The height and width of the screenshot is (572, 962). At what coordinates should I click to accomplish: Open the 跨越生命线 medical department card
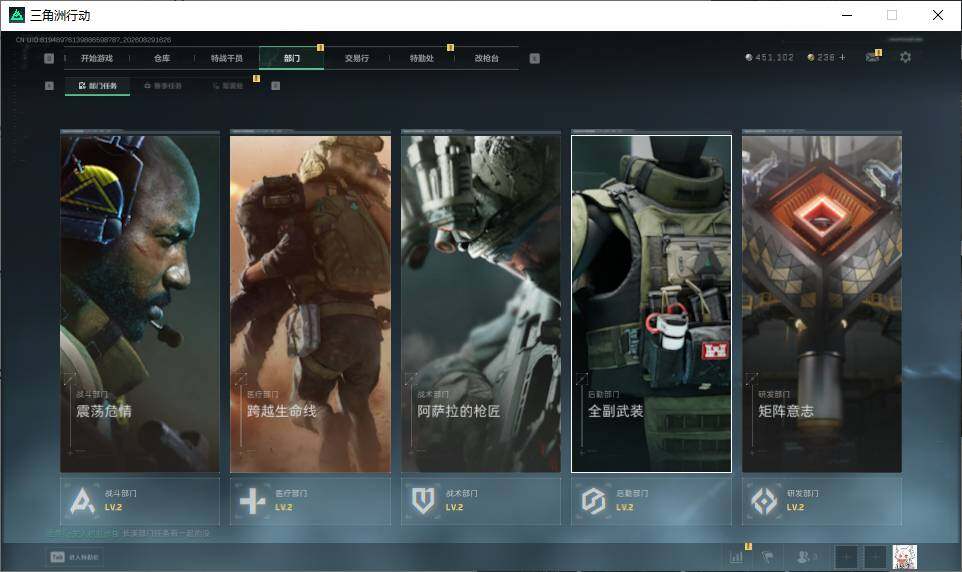(310, 304)
